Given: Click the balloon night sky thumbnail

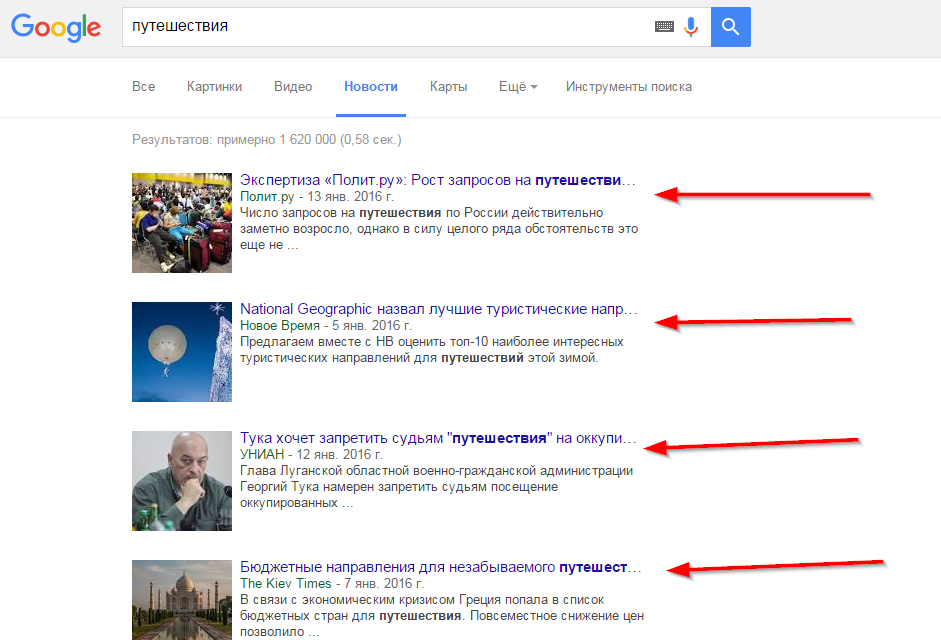Looking at the screenshot, I should coord(182,352).
